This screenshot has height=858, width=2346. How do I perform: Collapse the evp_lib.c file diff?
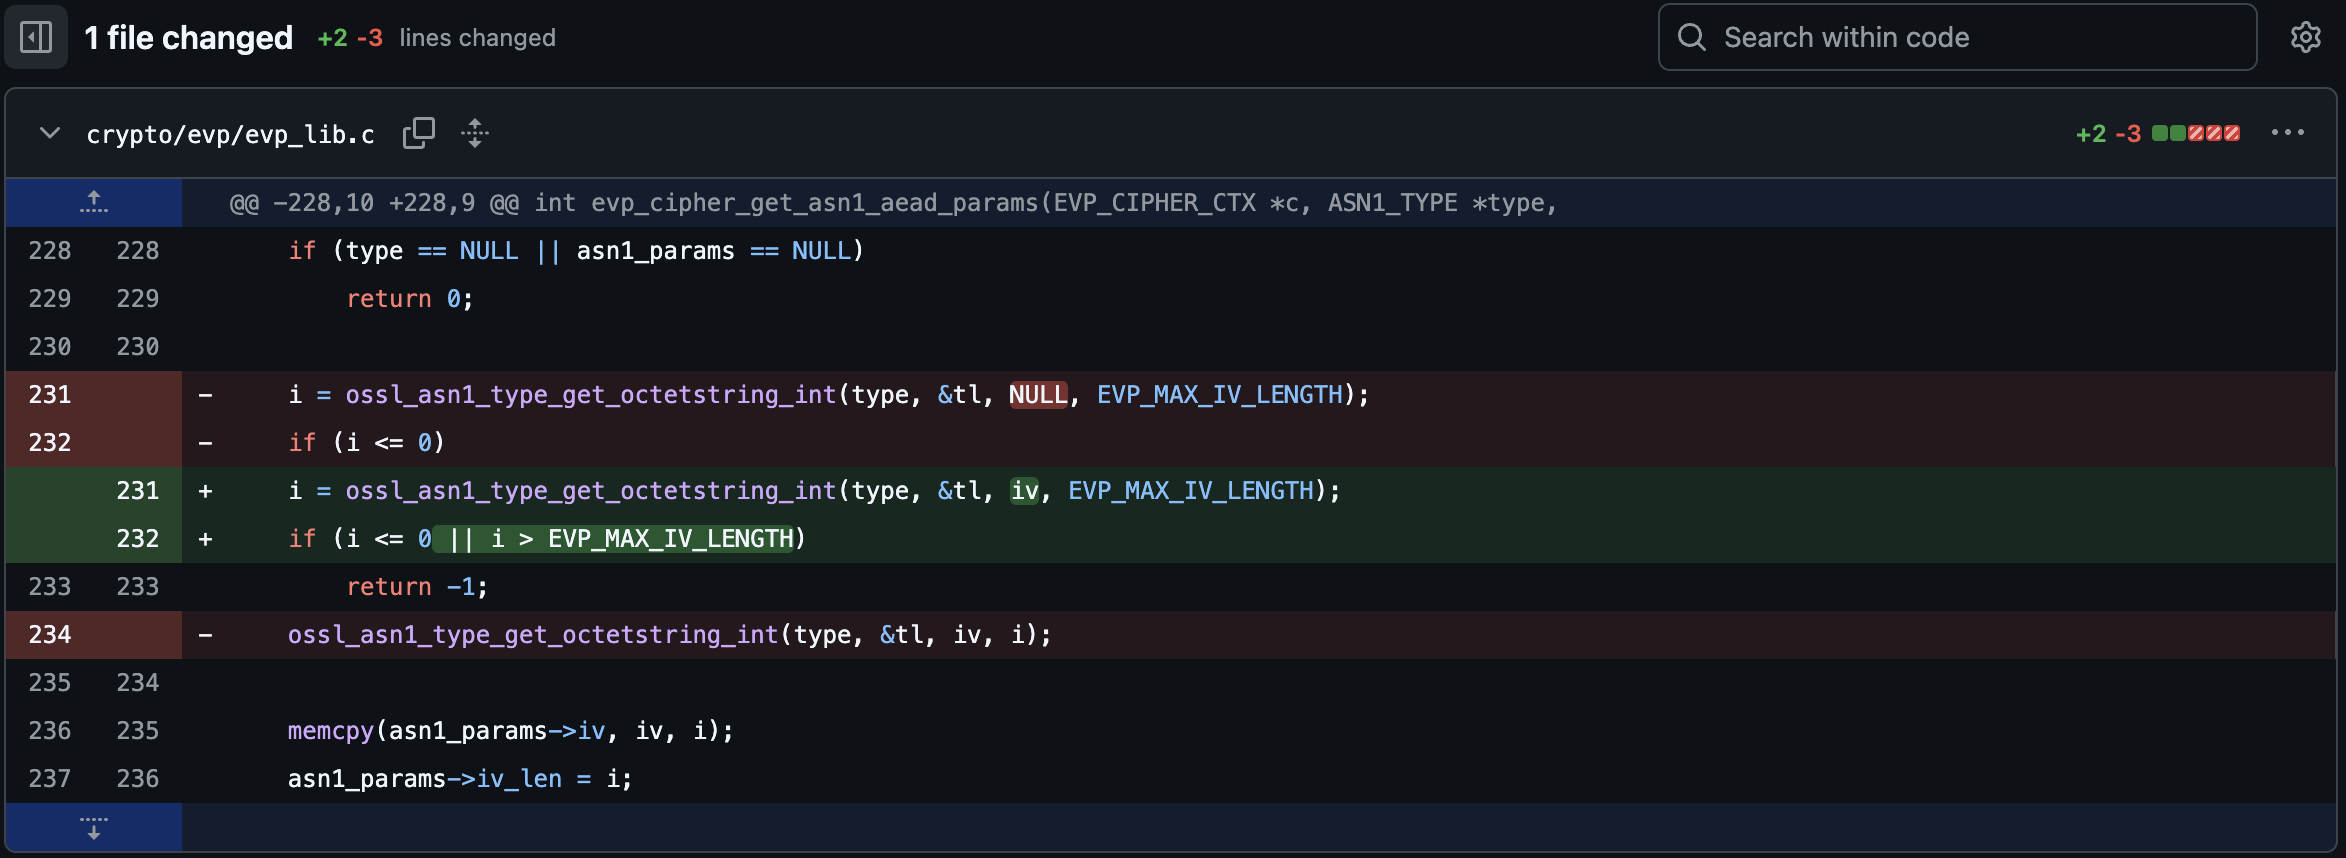tap(49, 133)
